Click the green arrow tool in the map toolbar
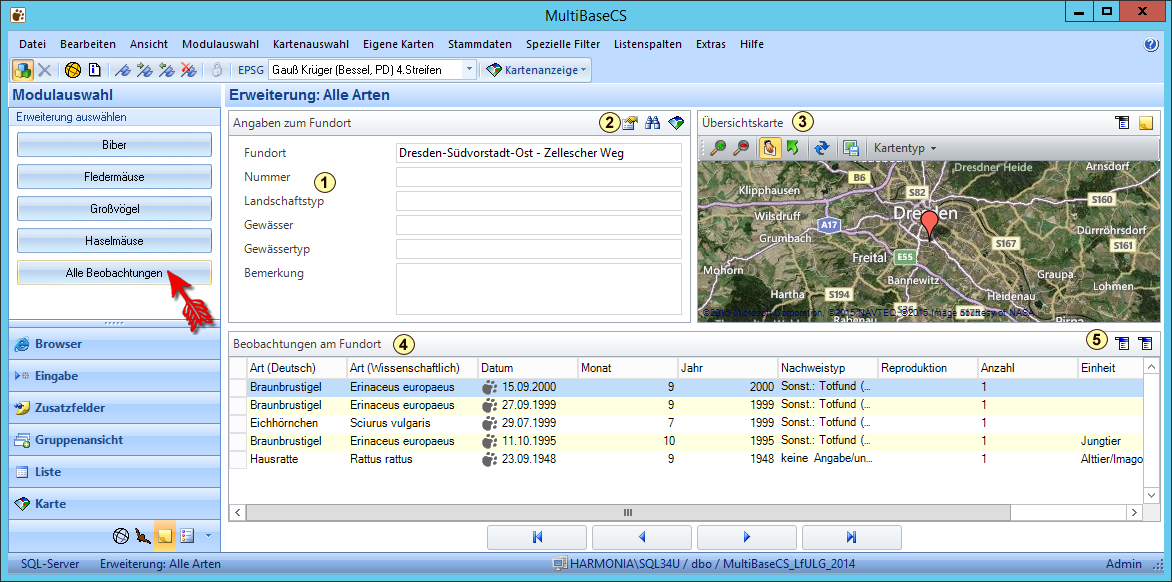The image size is (1172, 582). coord(792,148)
